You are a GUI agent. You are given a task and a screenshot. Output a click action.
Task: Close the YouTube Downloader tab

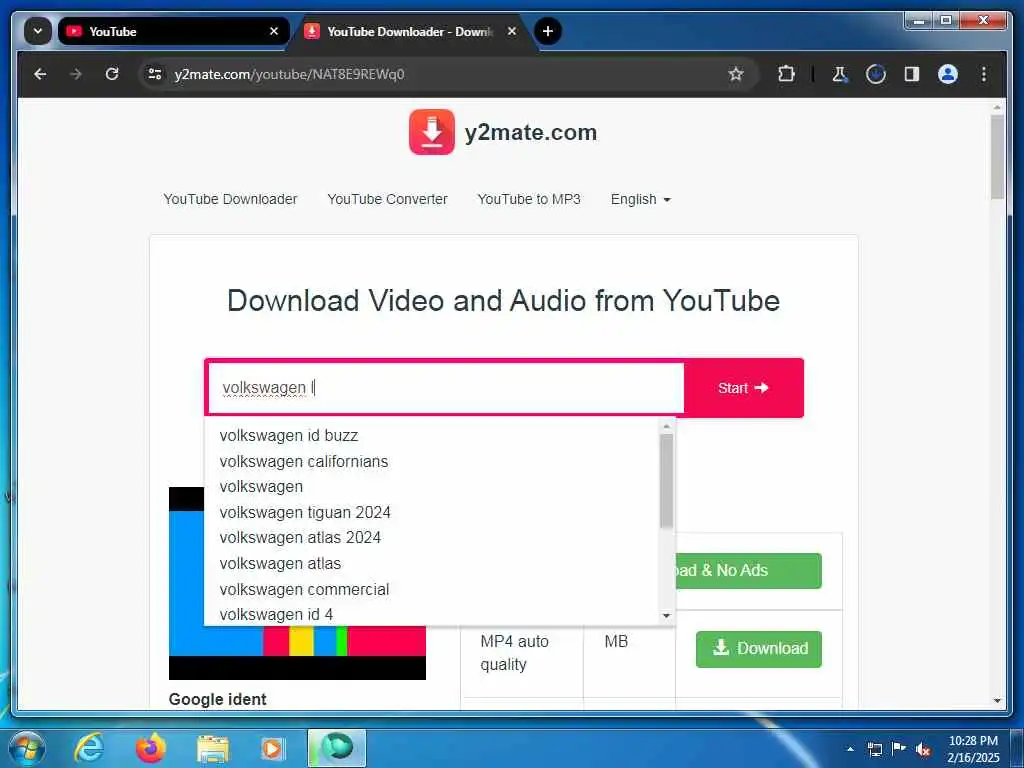coord(512,31)
